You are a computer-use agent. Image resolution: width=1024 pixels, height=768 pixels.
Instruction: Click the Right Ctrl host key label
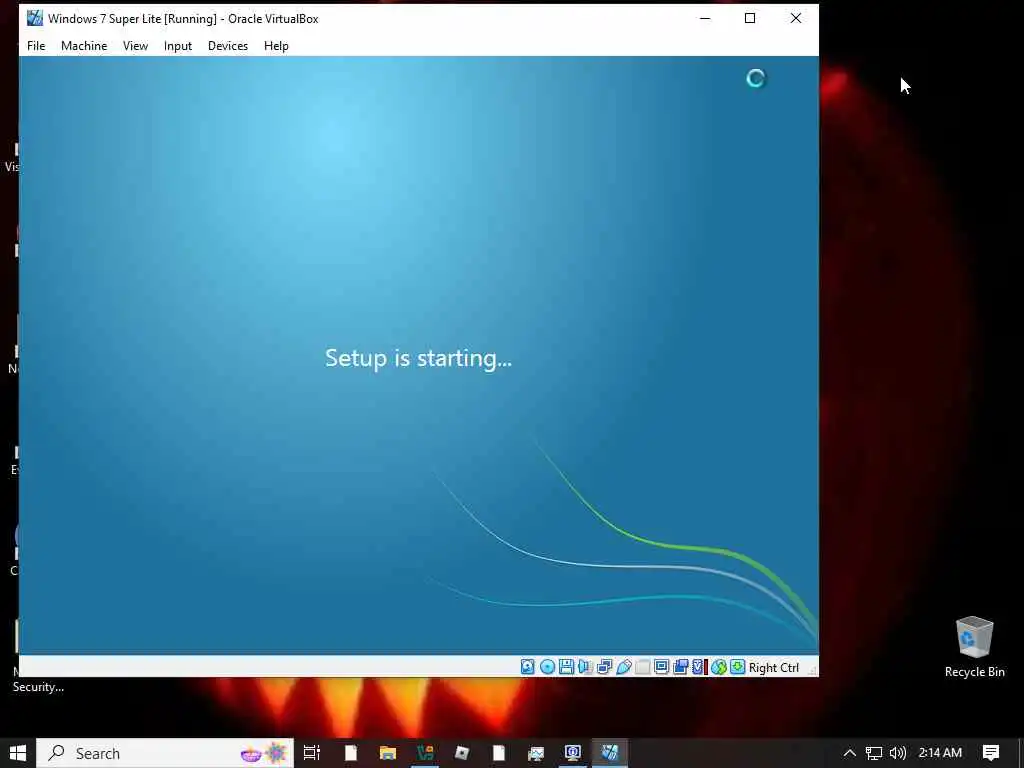pos(774,667)
